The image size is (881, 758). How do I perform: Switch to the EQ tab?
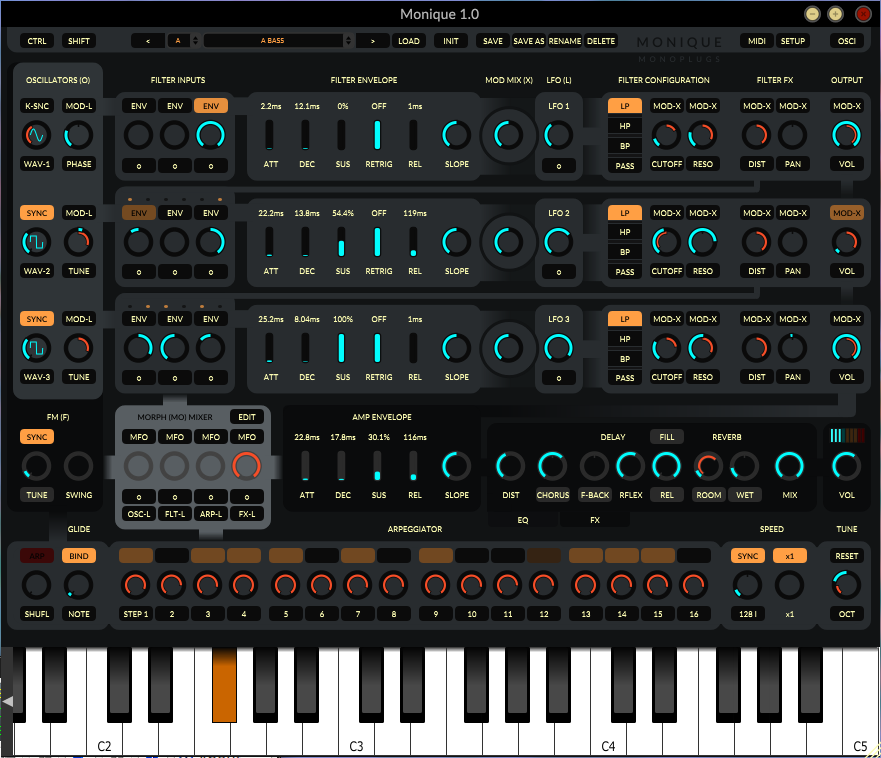pyautogui.click(x=523, y=520)
